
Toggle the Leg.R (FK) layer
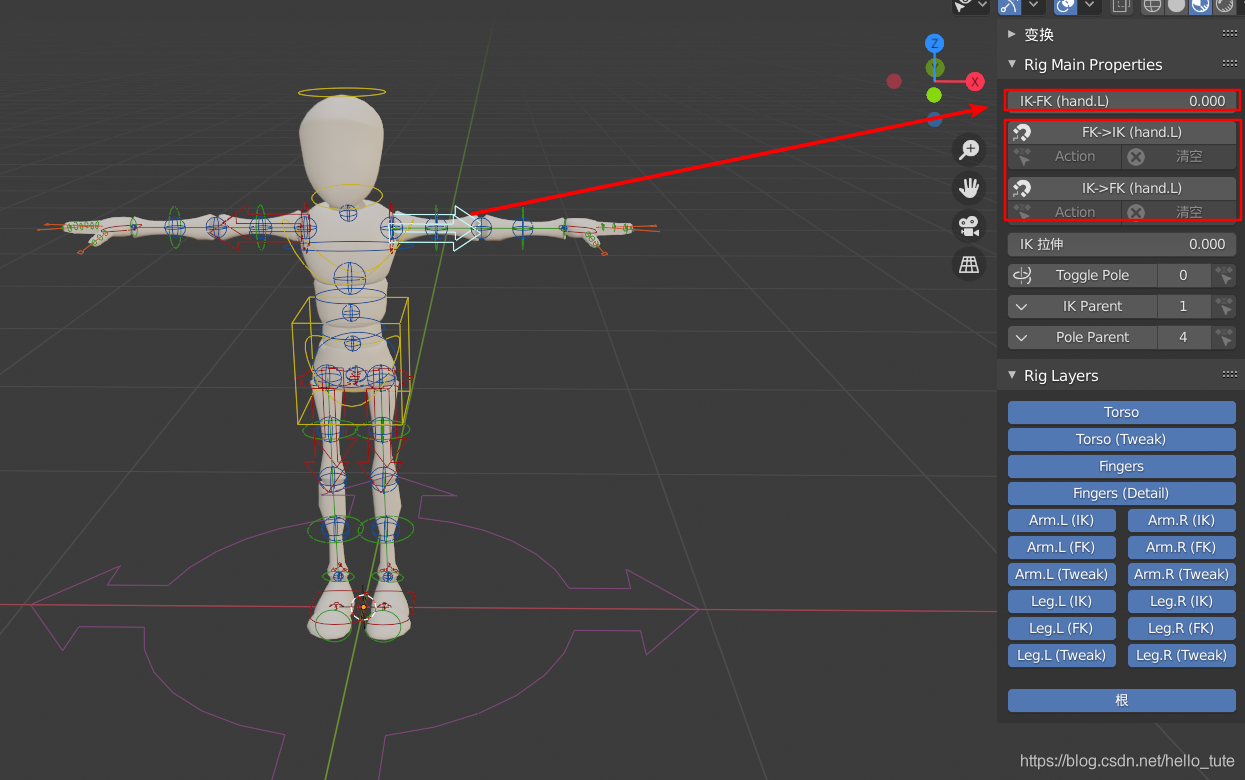click(x=1181, y=628)
